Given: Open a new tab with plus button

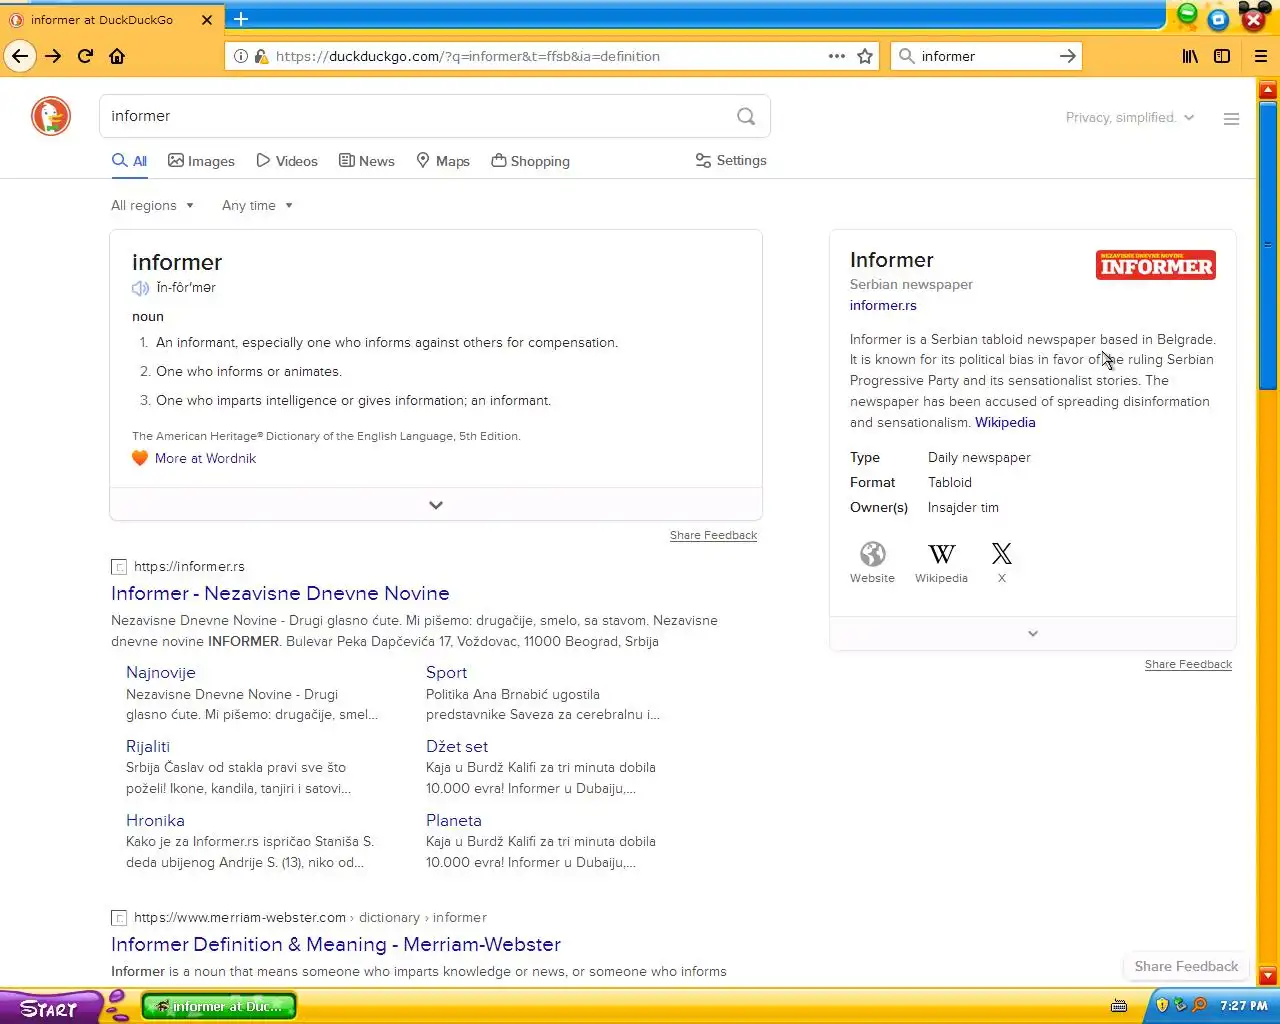Looking at the screenshot, I should (x=241, y=18).
